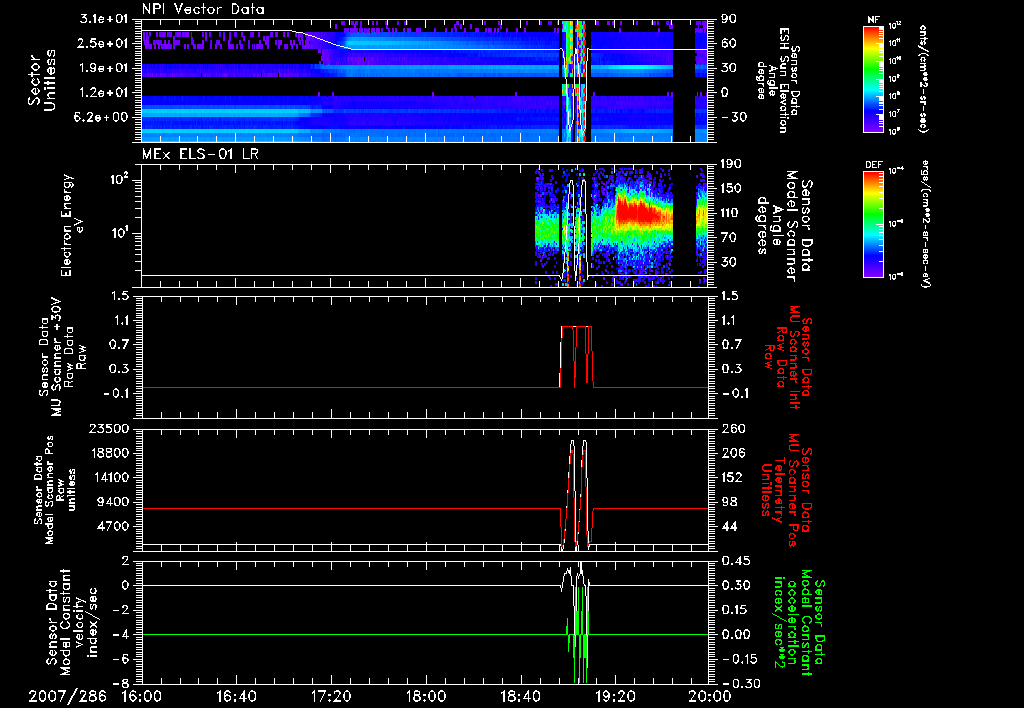Click the -8 velocity tick label
The image size is (1024, 708).
click(x=121, y=683)
